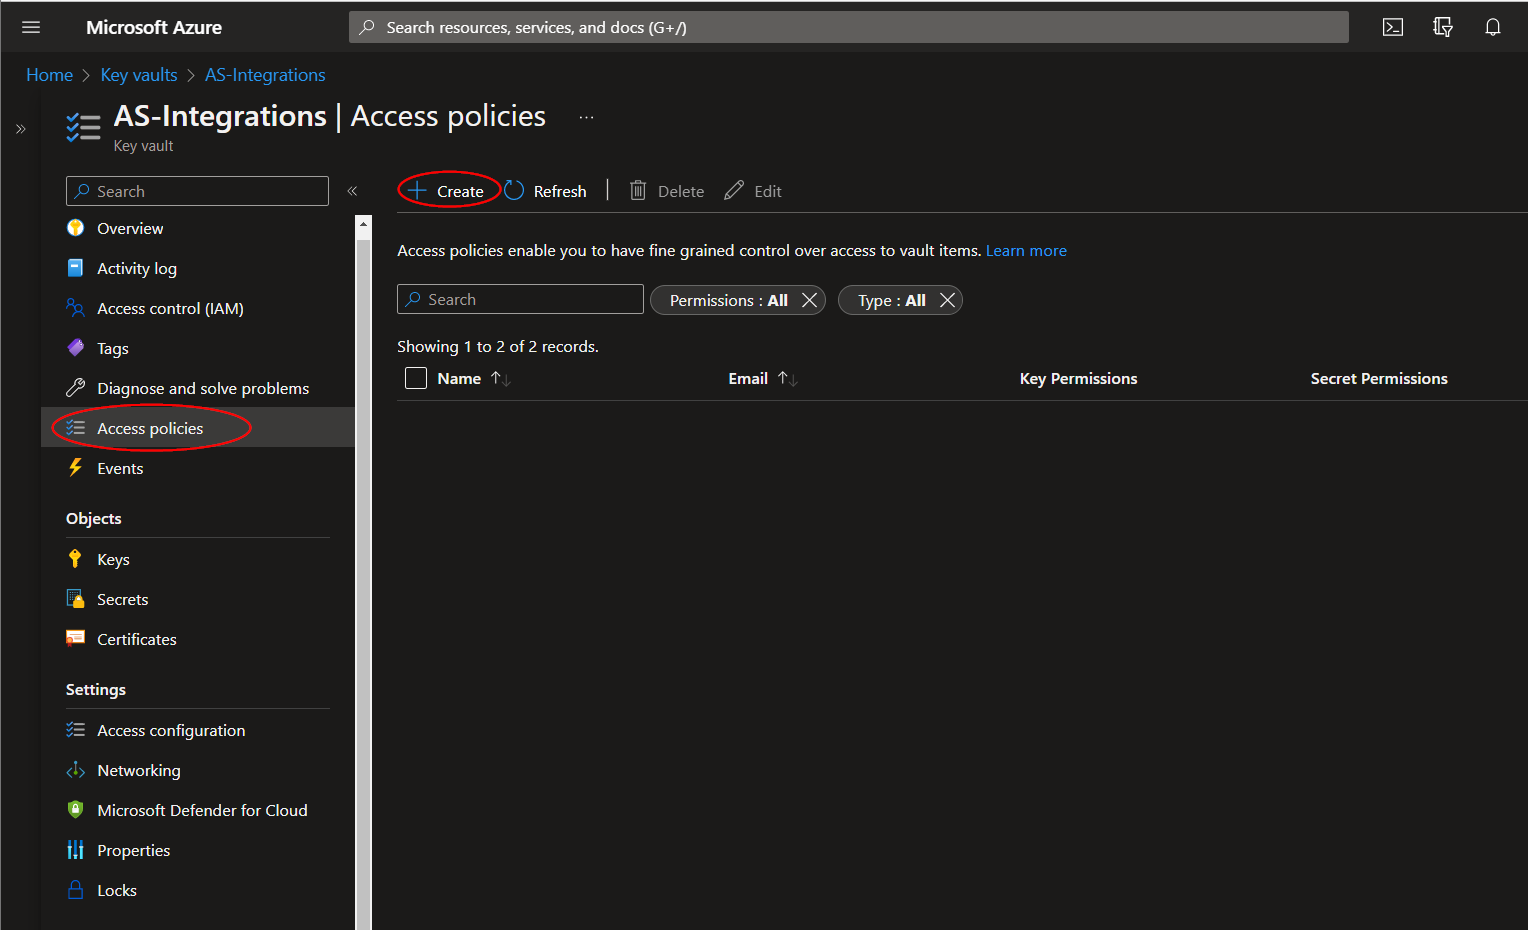
Task: Click the Delete toolbar button
Action: (667, 191)
